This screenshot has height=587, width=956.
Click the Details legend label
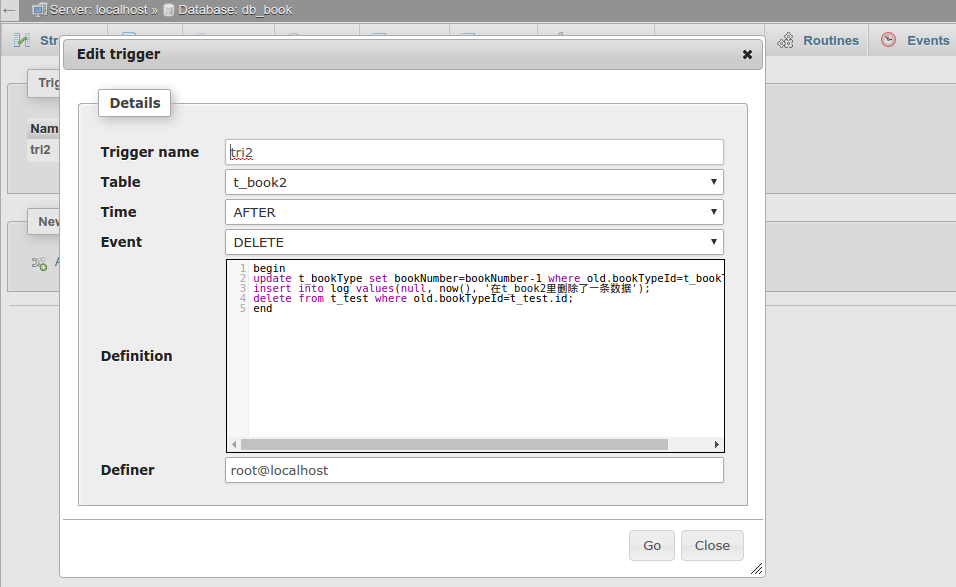pyautogui.click(x=135, y=103)
